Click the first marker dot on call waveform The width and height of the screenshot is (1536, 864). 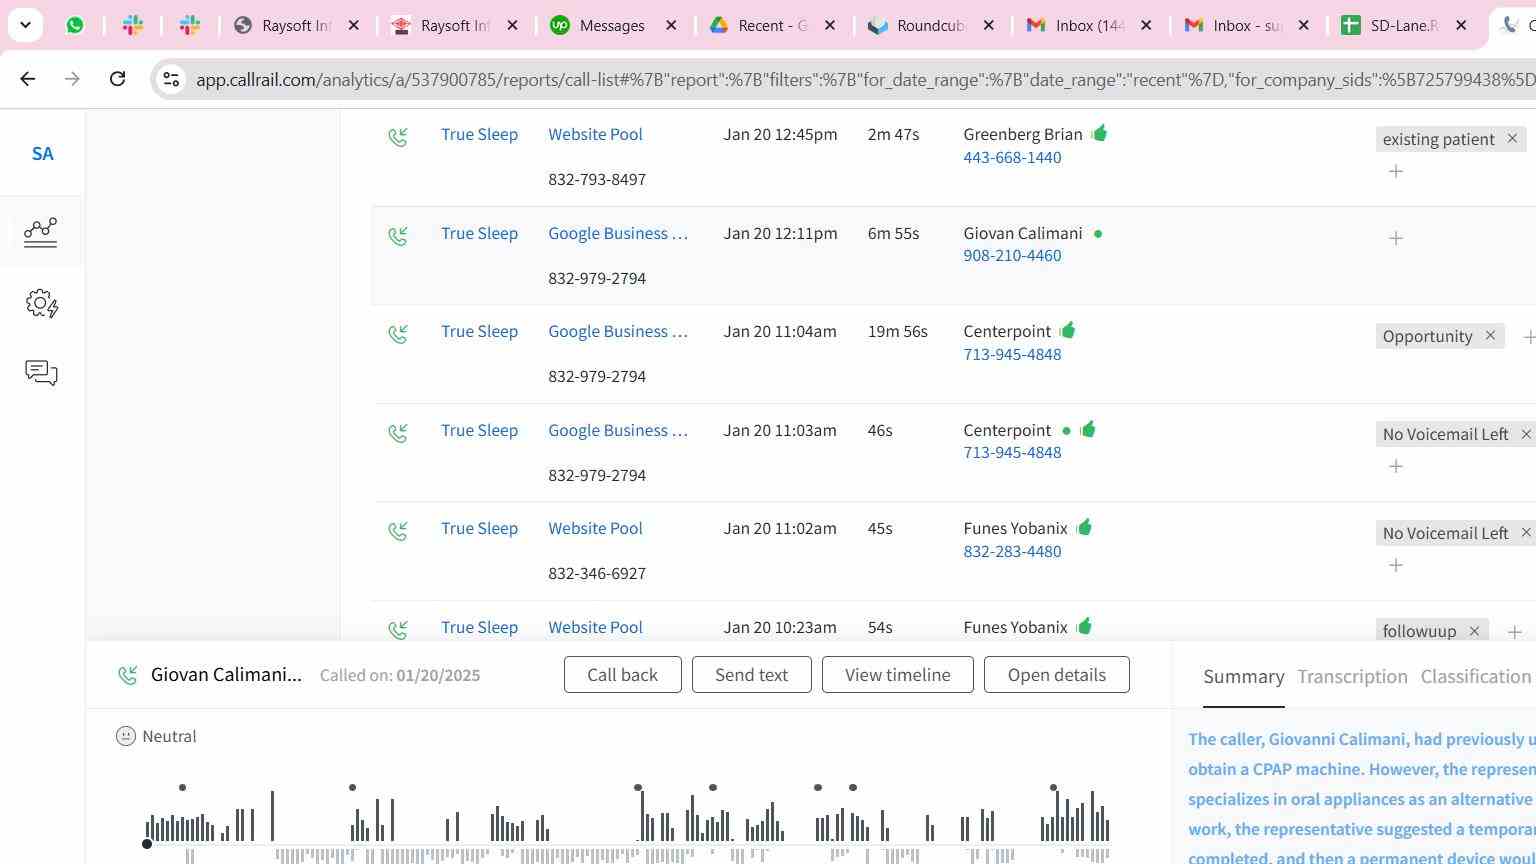click(x=182, y=788)
